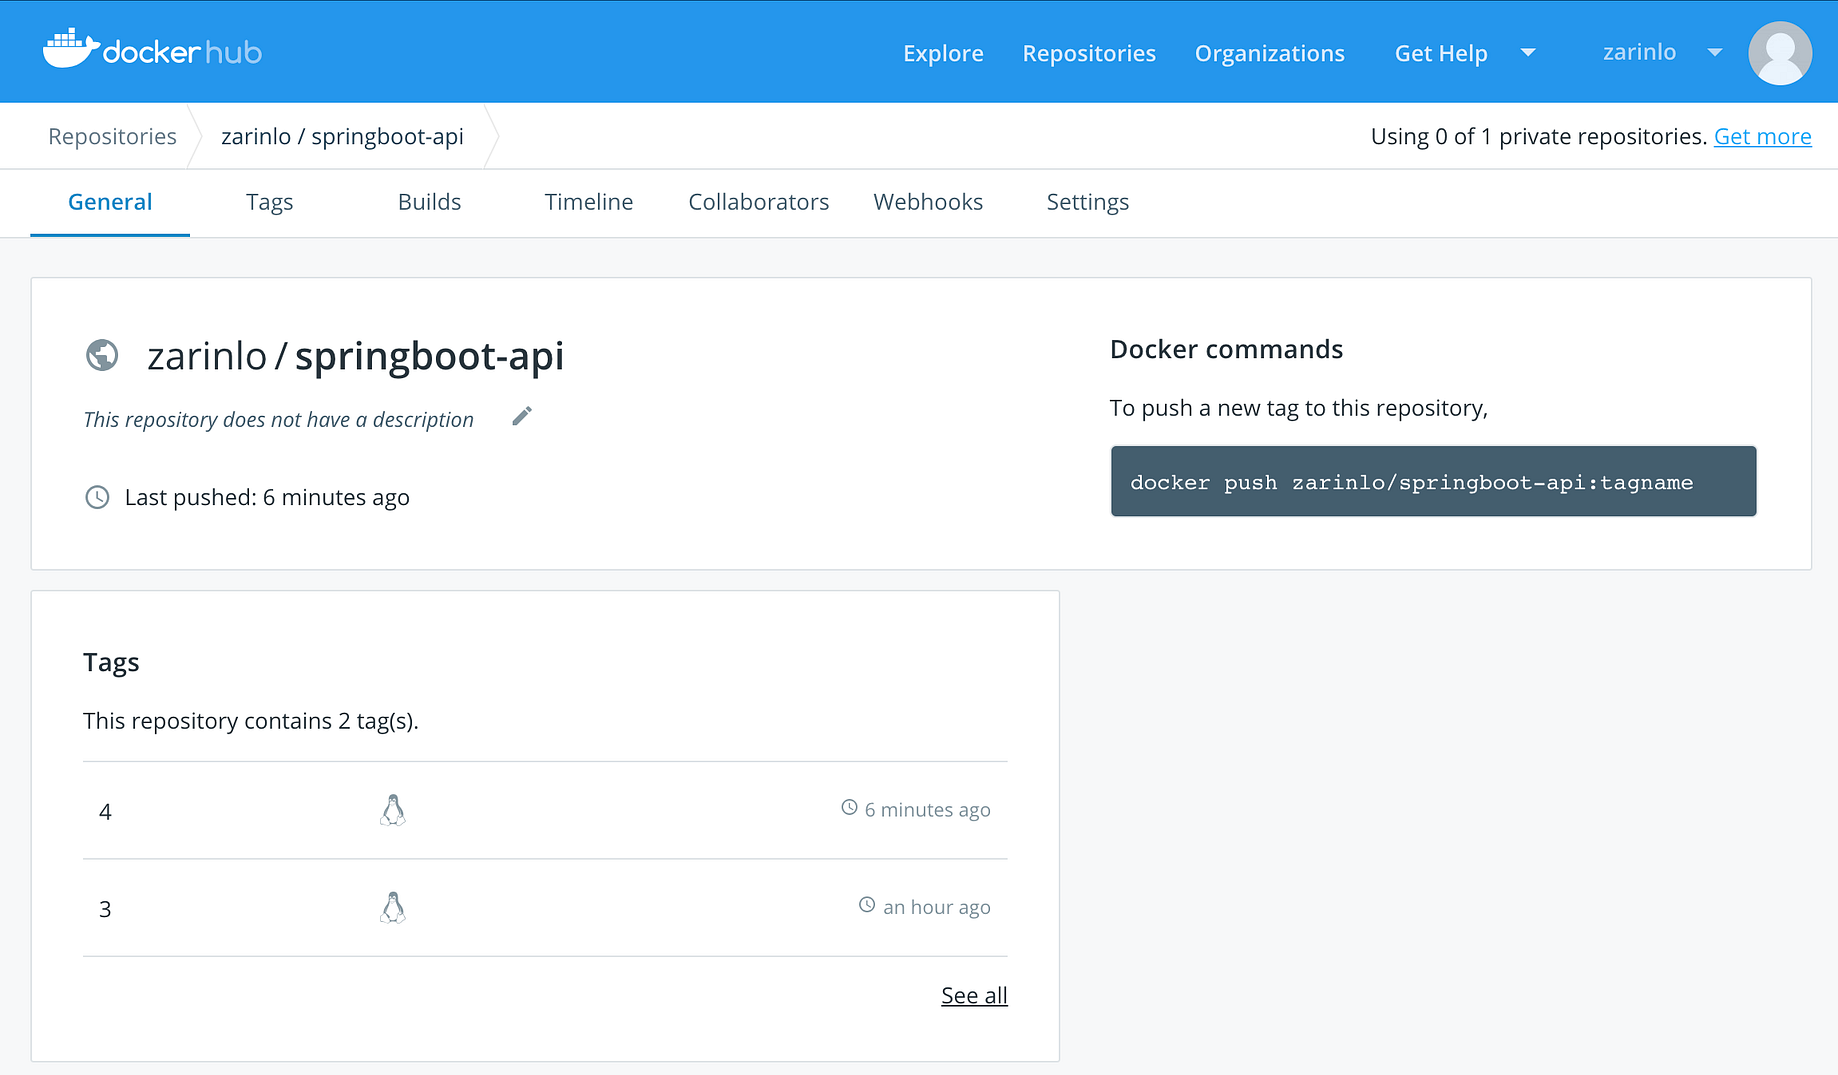
Task: Click 'To push a new tag' instruction text
Action: coord(1299,408)
